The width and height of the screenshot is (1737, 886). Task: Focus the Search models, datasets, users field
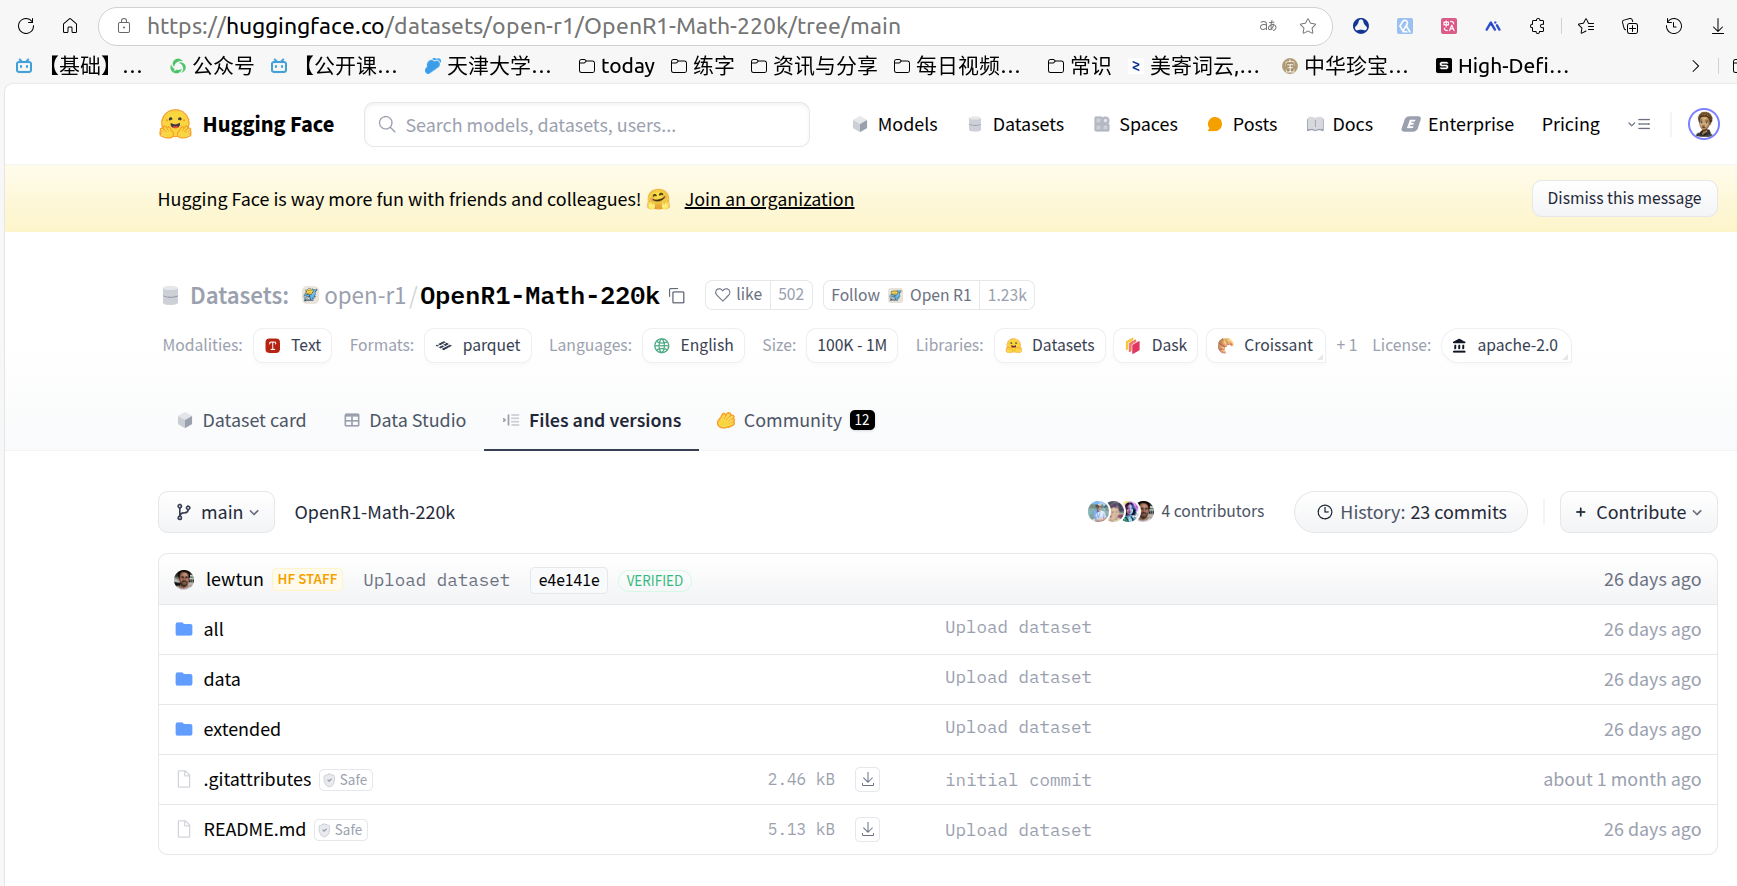(587, 125)
